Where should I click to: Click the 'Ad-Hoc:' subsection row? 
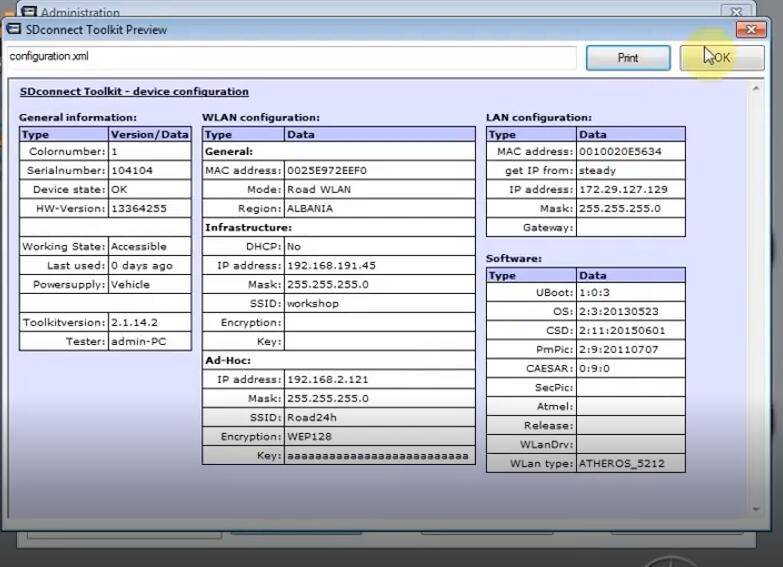(339, 360)
